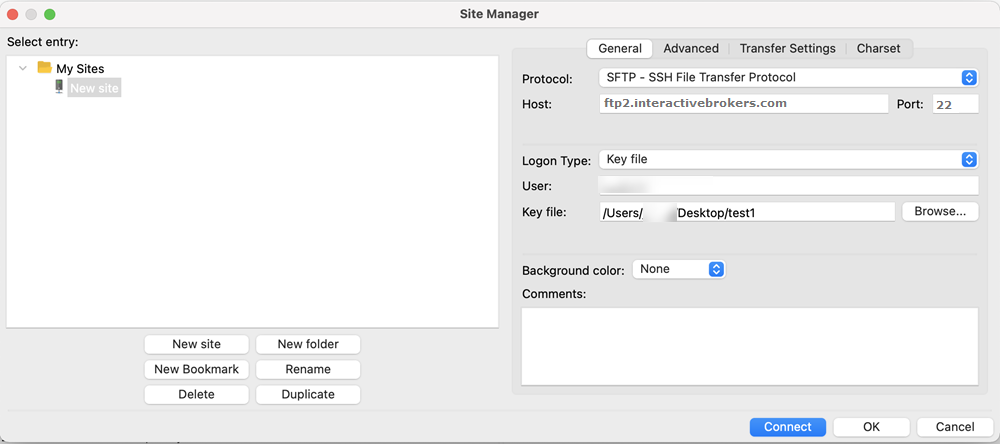
Task: Click the Comments text area
Action: (x=749, y=346)
